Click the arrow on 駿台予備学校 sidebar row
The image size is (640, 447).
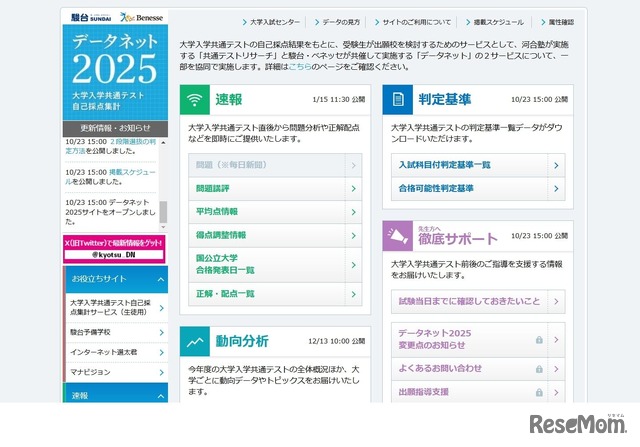162,332
